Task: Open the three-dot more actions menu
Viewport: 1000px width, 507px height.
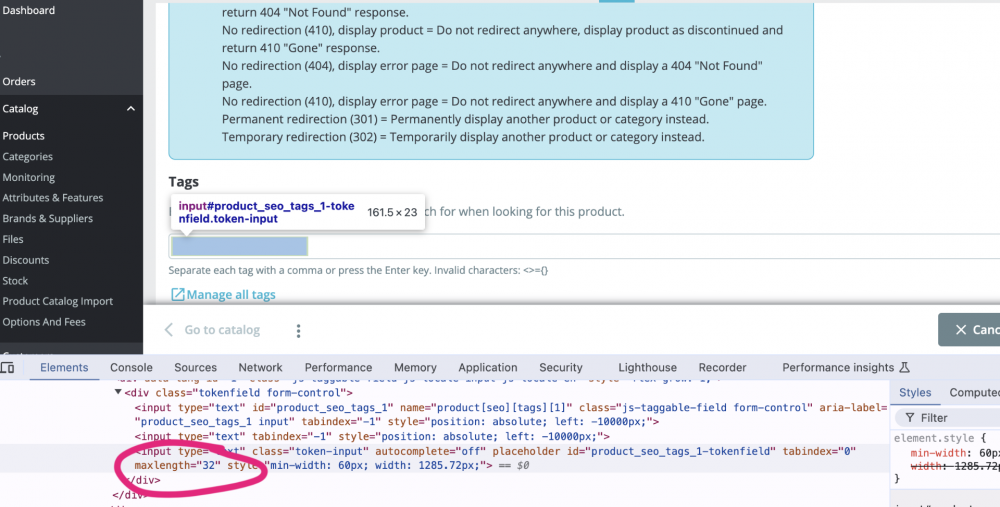Action: pos(298,330)
